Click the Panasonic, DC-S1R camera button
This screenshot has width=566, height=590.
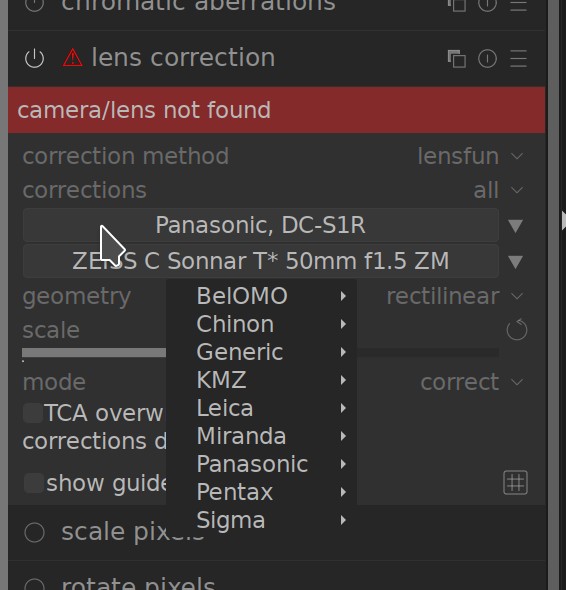click(261, 225)
